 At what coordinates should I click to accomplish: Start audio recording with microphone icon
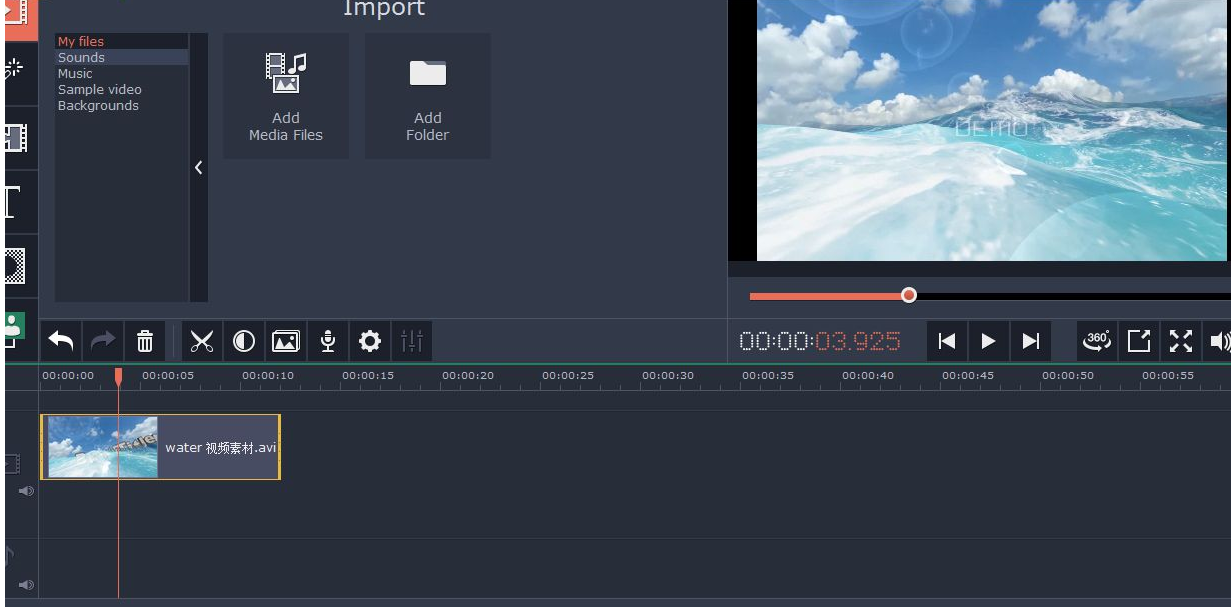click(x=328, y=342)
